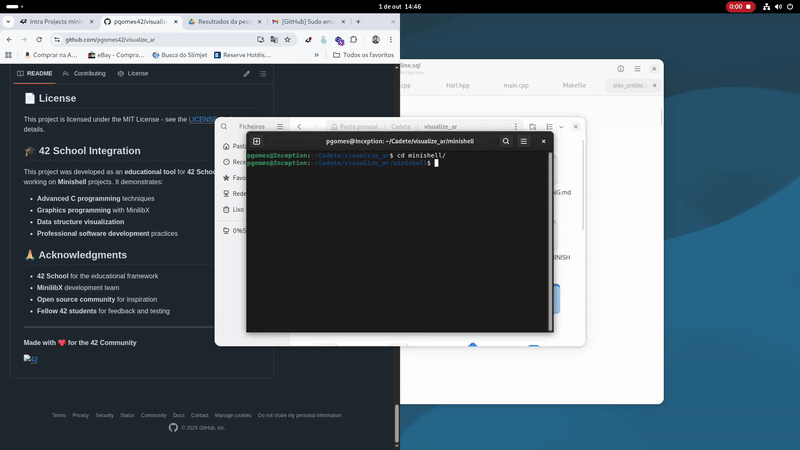Click the terminal vertical scrollbar

pyautogui.click(x=550, y=240)
